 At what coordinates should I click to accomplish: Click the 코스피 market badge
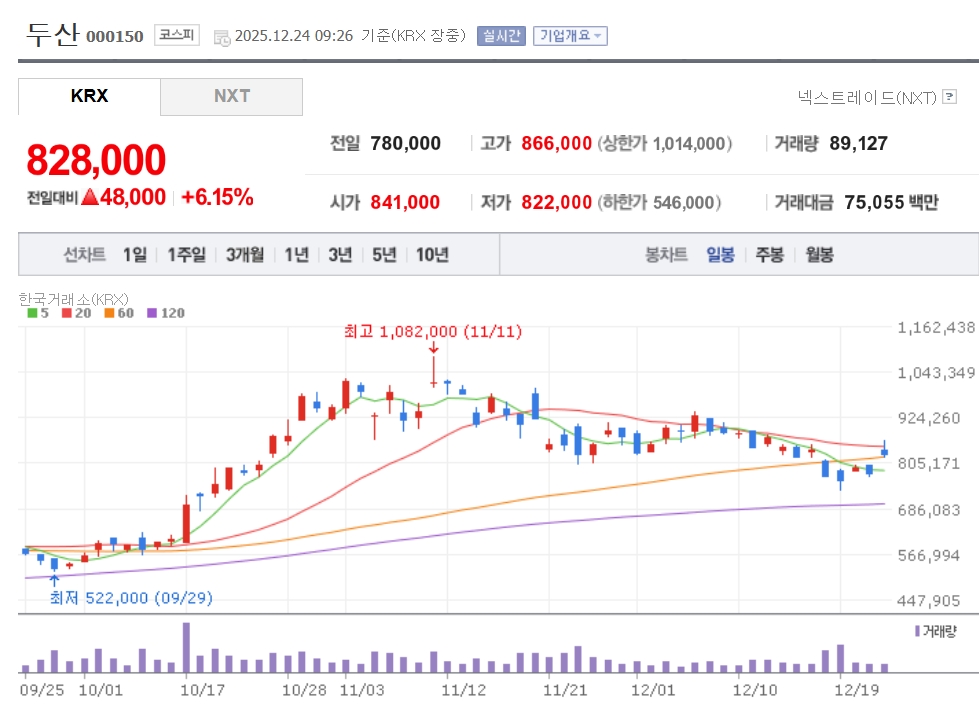178,36
